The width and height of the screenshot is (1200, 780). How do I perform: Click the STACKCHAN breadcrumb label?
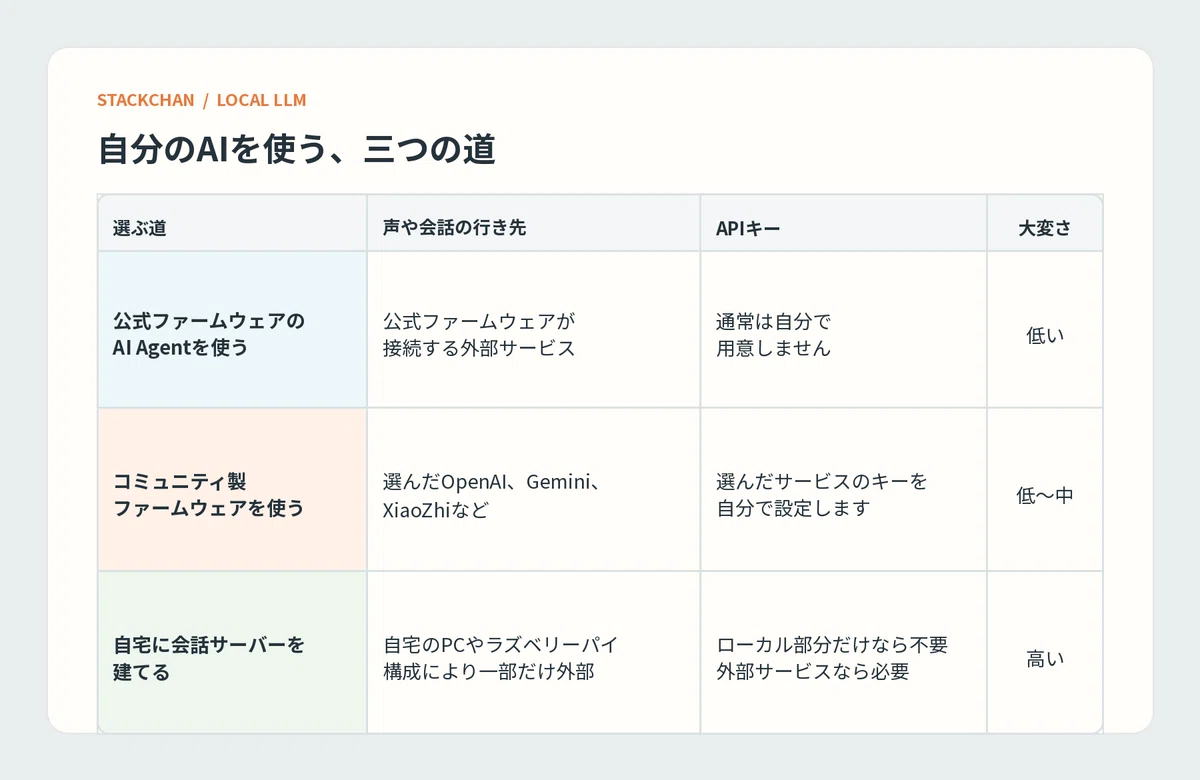coord(146,100)
